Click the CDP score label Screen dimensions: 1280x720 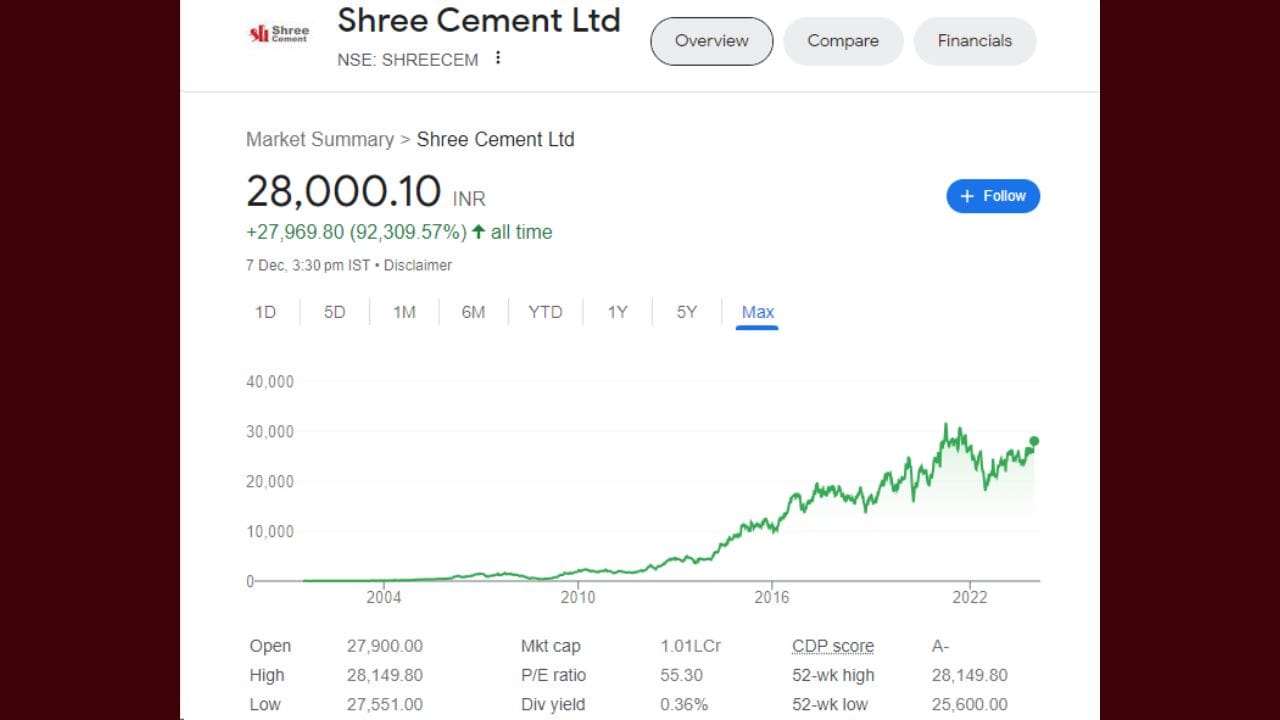point(832,646)
